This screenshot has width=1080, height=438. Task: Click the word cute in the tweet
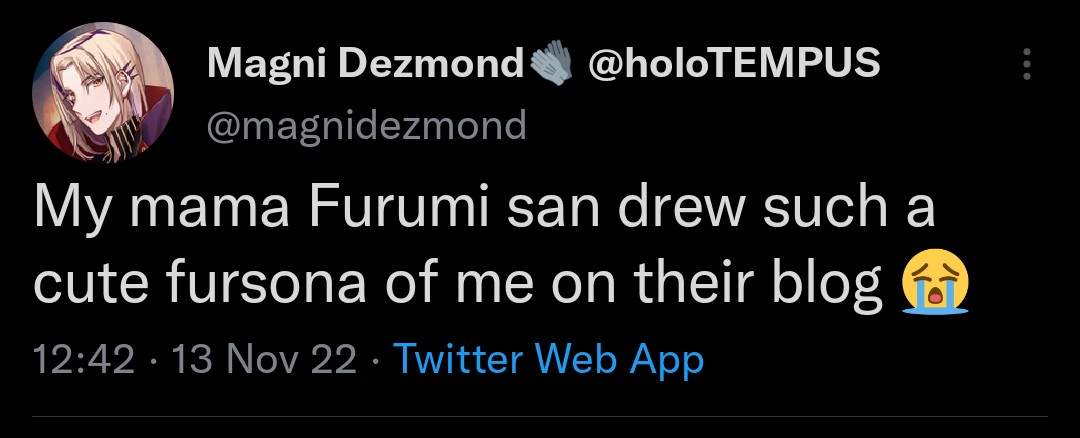click(90, 285)
